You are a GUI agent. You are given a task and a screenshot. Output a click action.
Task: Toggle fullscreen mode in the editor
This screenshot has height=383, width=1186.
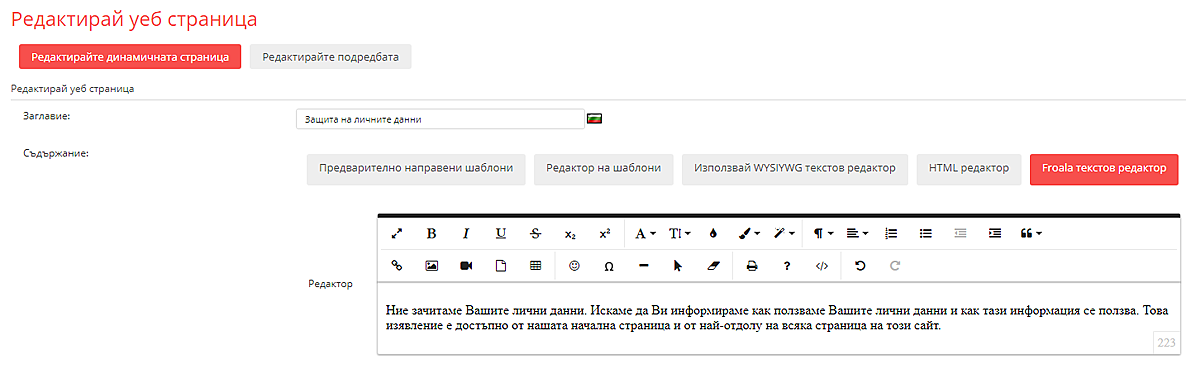tap(396, 234)
